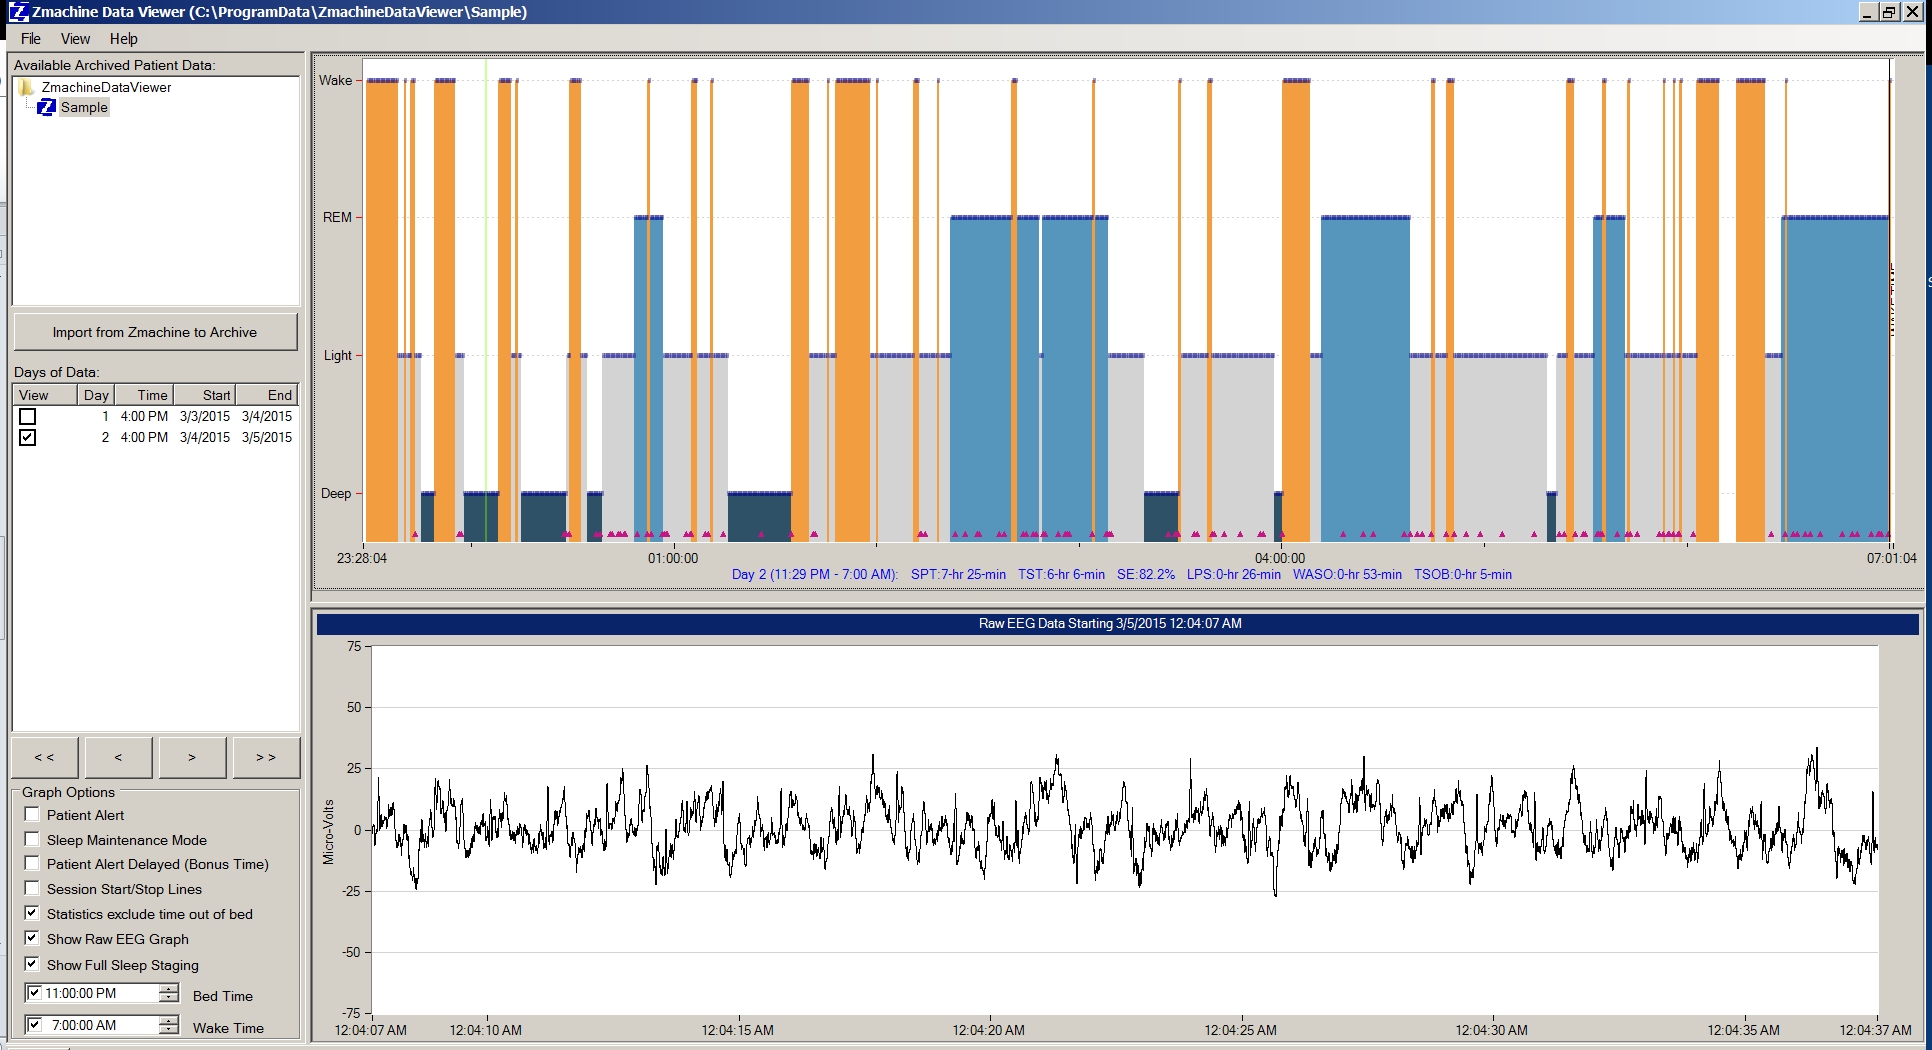1932x1050 pixels.
Task: Click the Start column header
Action: pyautogui.click(x=216, y=395)
